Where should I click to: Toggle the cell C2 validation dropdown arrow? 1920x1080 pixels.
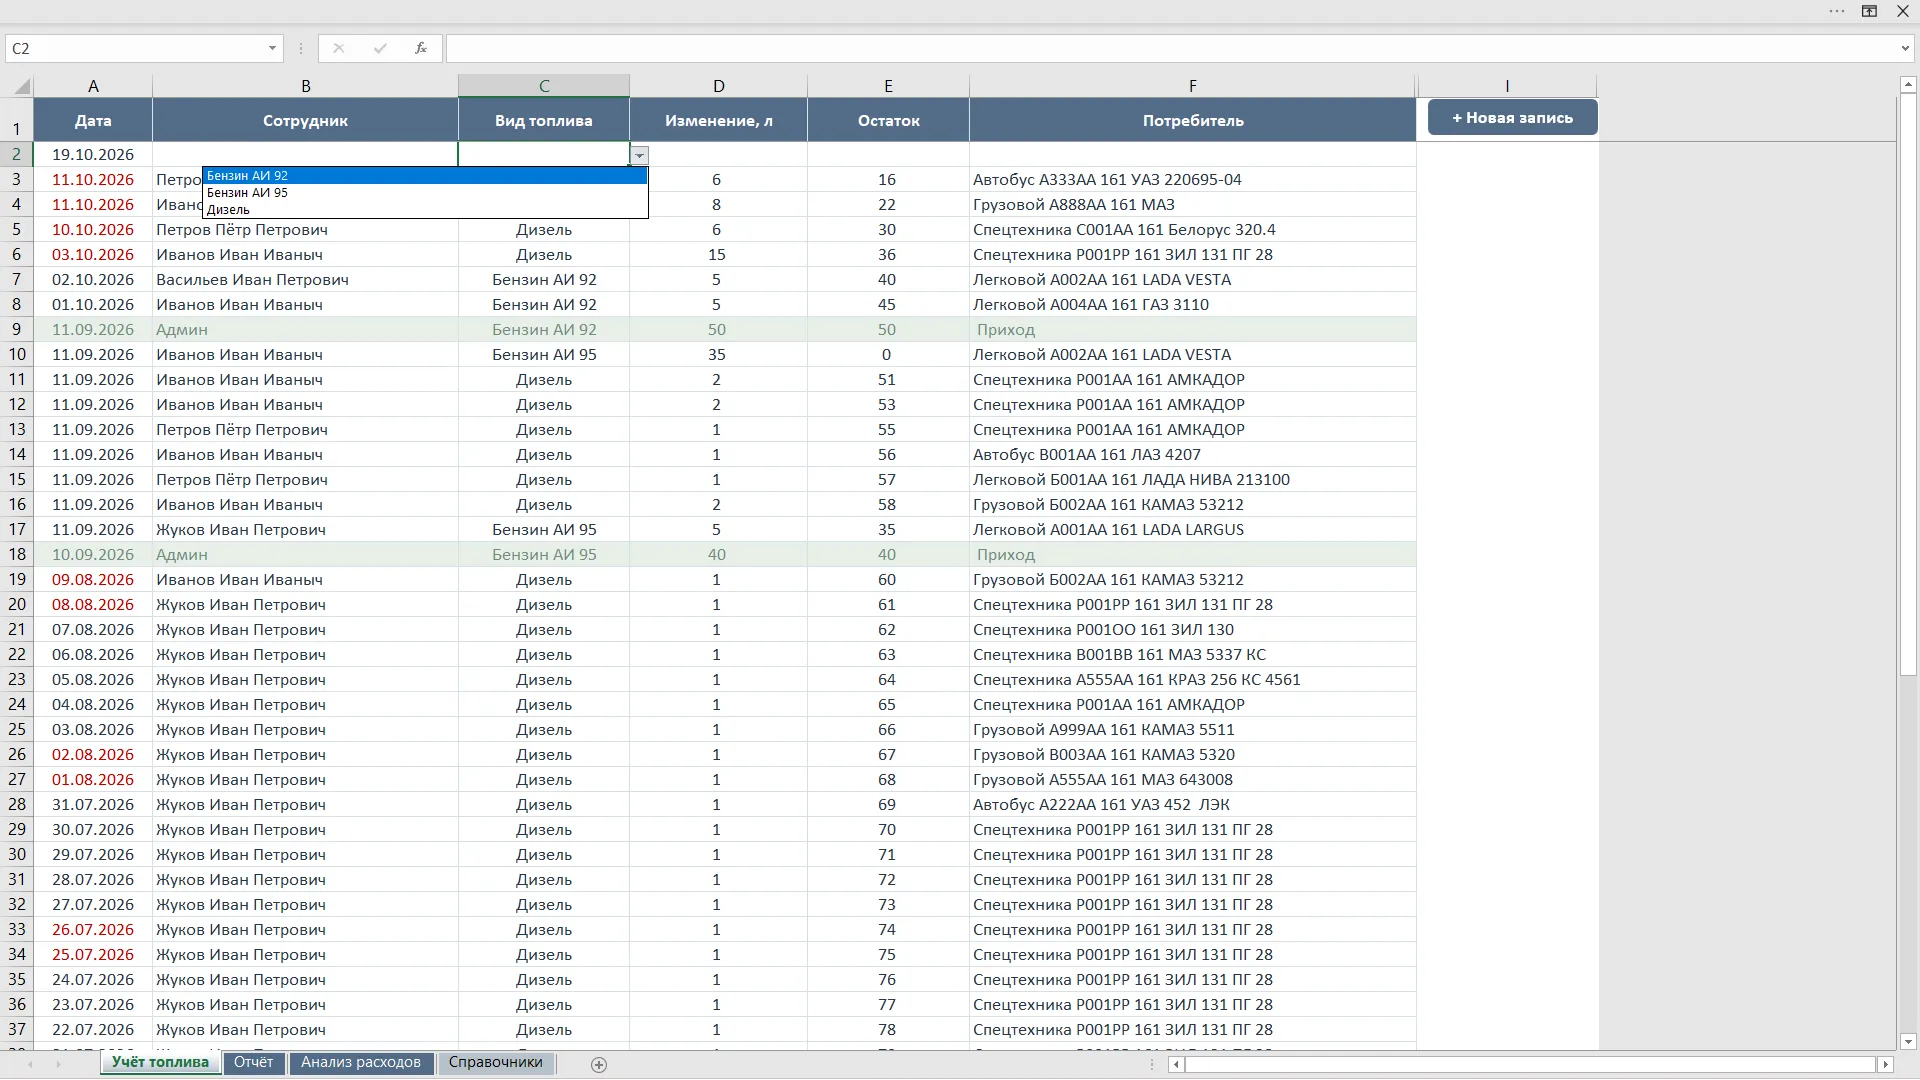pyautogui.click(x=639, y=155)
